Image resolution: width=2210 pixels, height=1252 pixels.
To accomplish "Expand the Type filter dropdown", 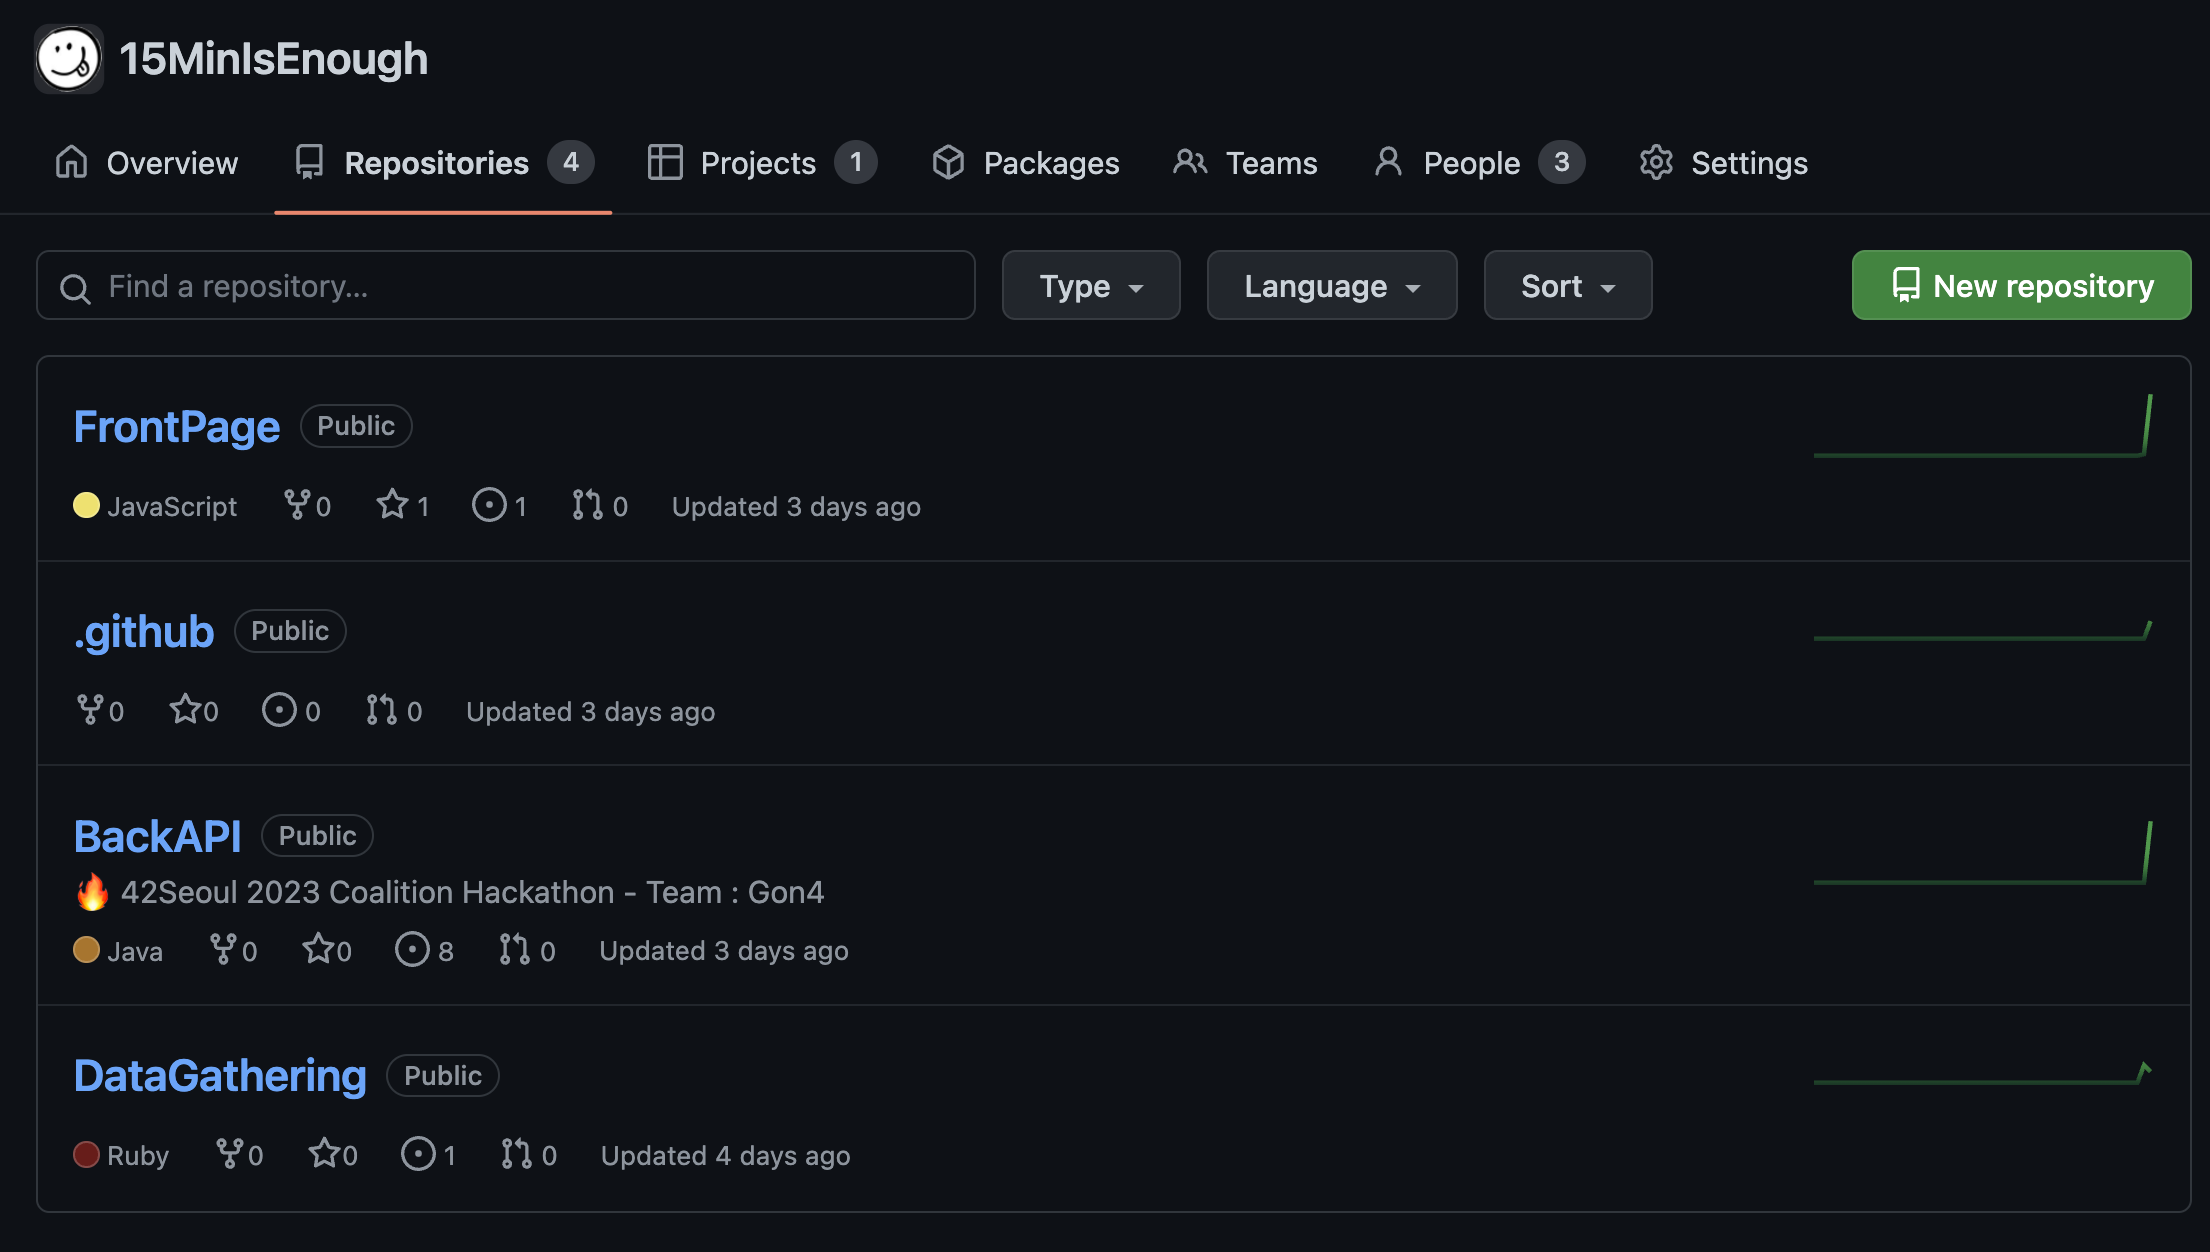I will (x=1090, y=286).
